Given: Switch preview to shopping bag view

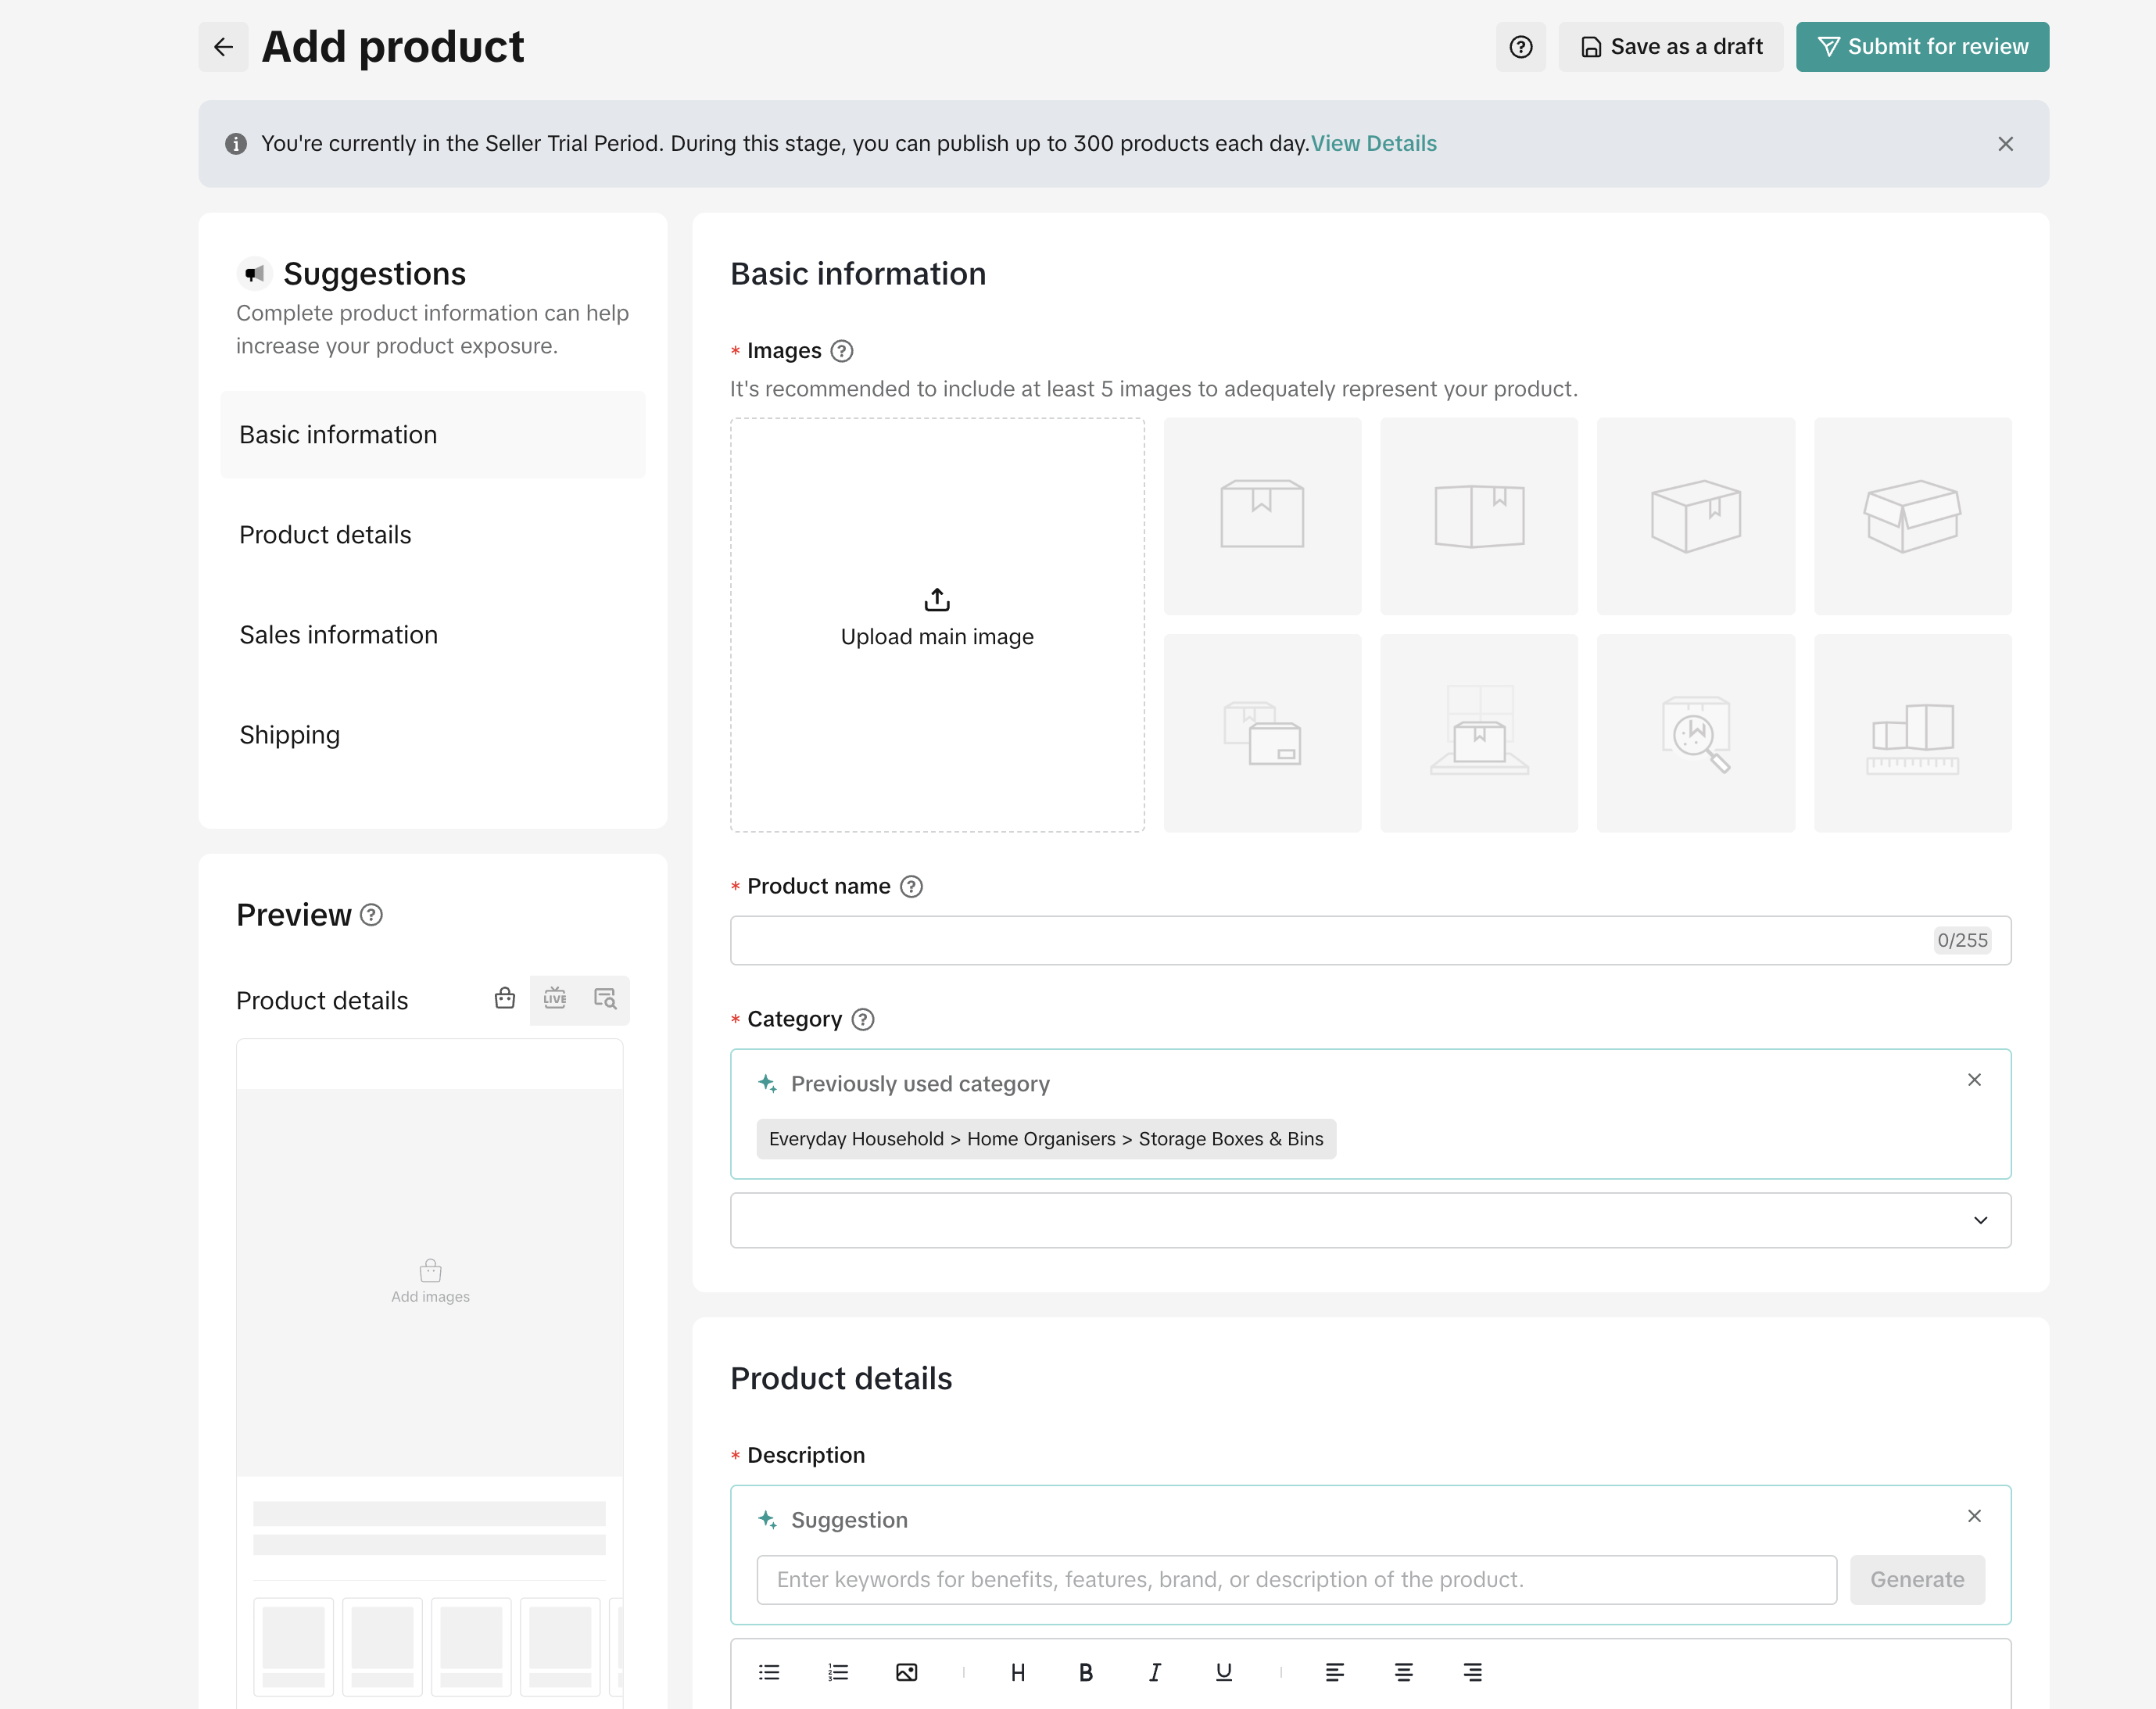Looking at the screenshot, I should click(x=504, y=999).
